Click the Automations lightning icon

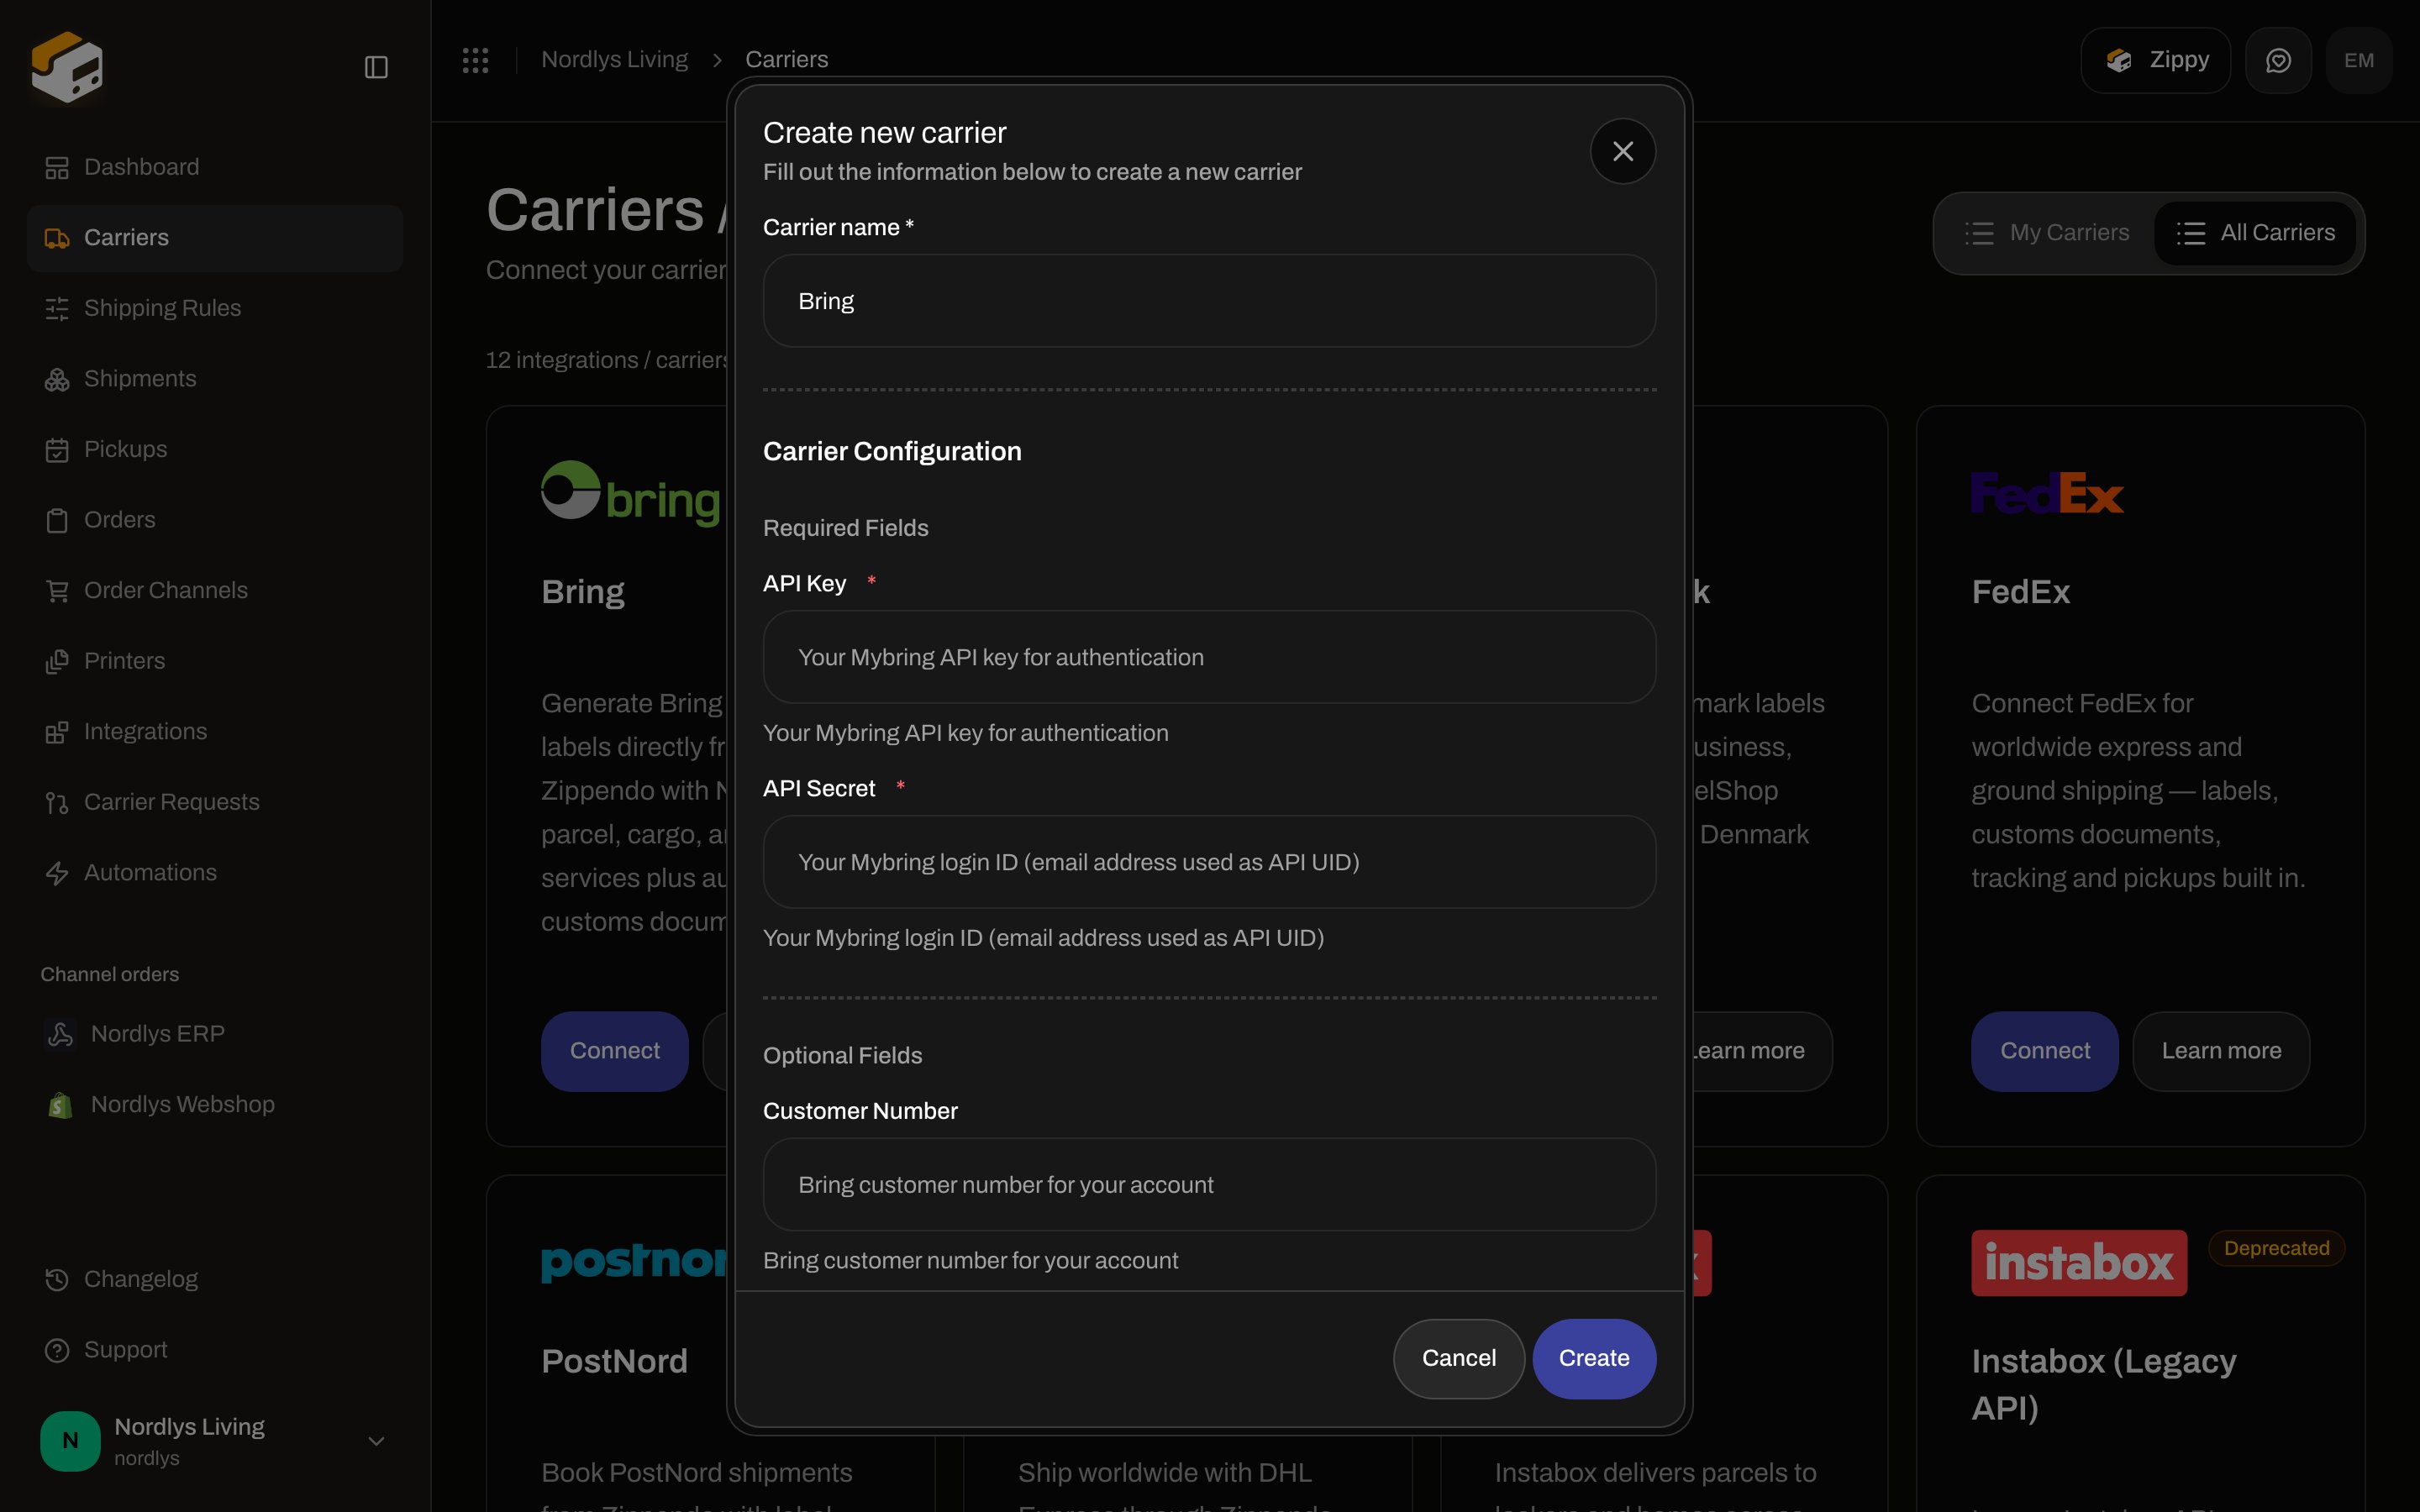click(x=57, y=873)
